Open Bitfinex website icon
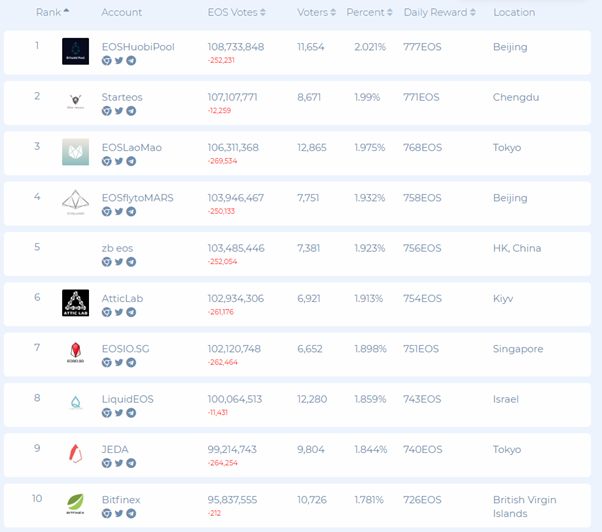The width and height of the screenshot is (602, 532). (107, 513)
